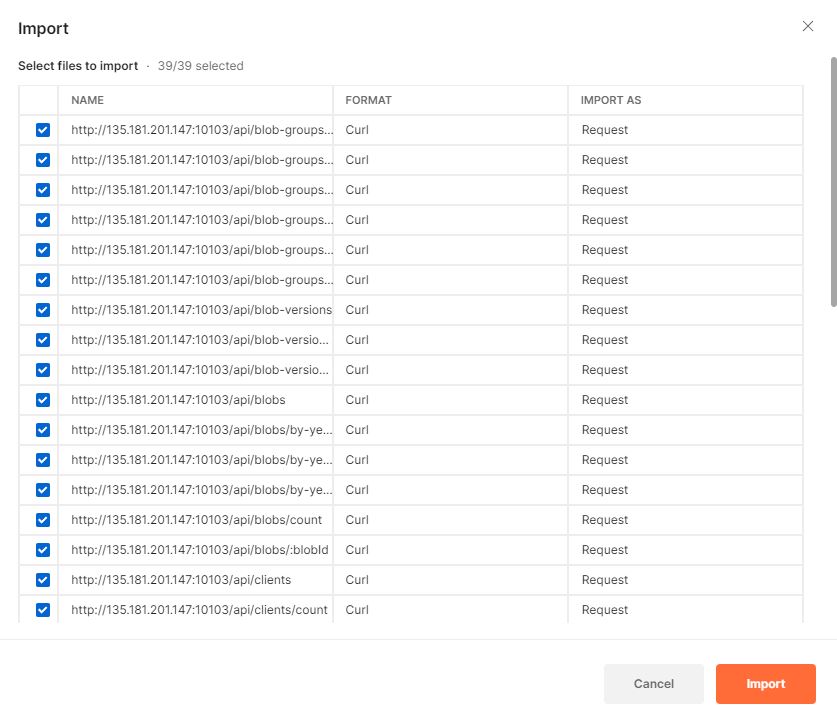837x722 pixels.
Task: Click Request in the api/blob-versions row
Action: (x=605, y=310)
